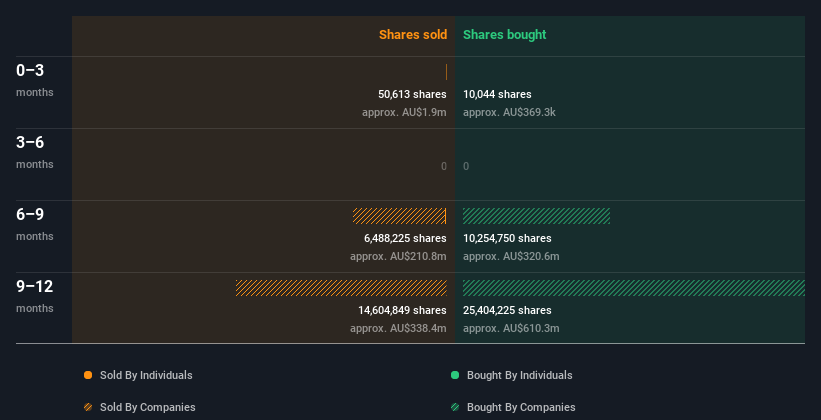Click the approx. AU$320.6m value
The image size is (821, 420).
pyautogui.click(x=511, y=257)
